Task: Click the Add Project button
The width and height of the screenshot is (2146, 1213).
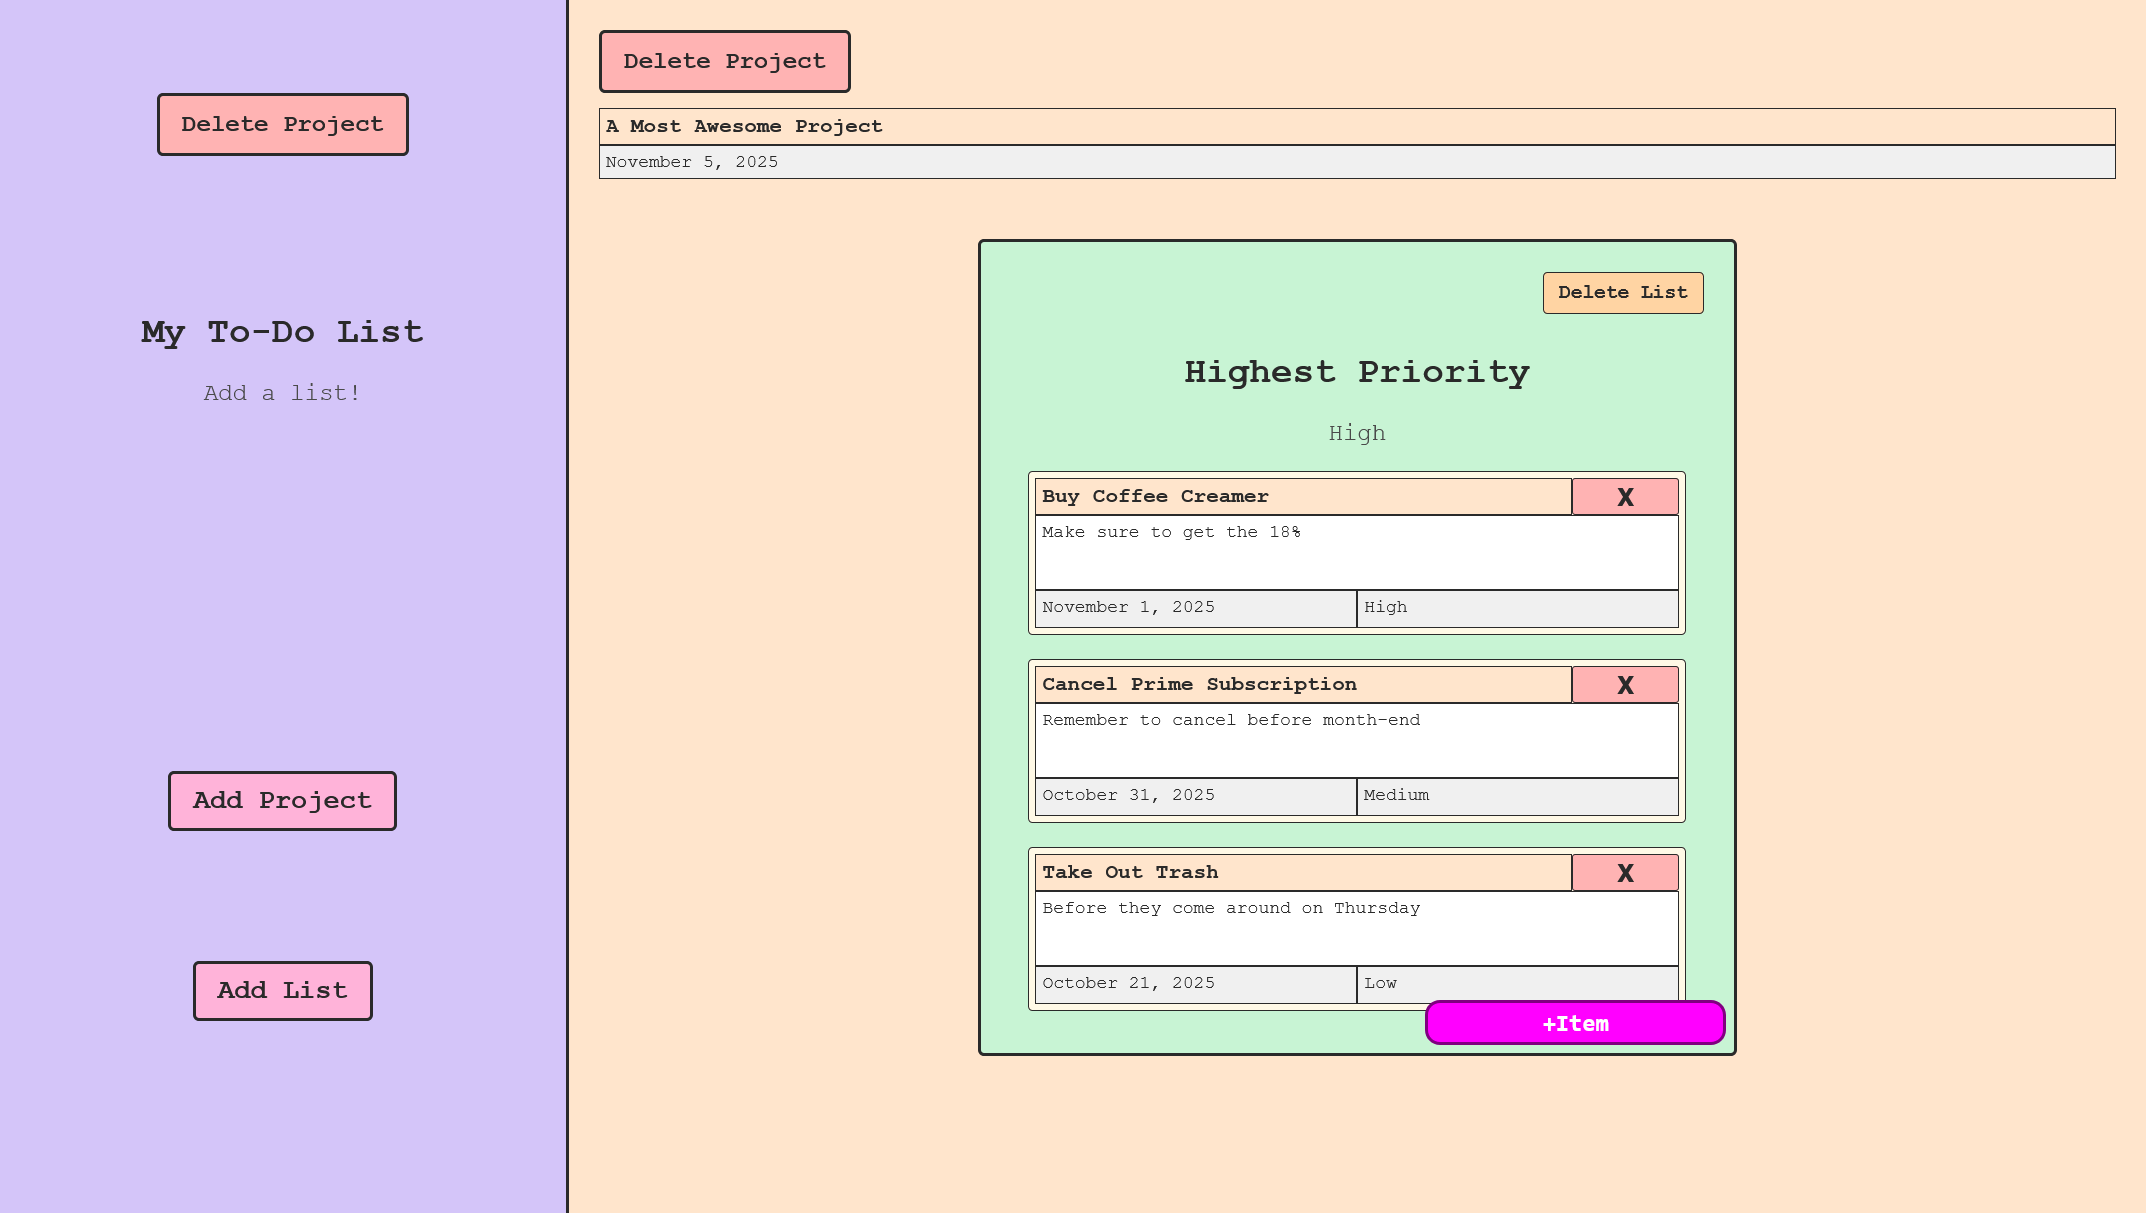Action: (282, 801)
